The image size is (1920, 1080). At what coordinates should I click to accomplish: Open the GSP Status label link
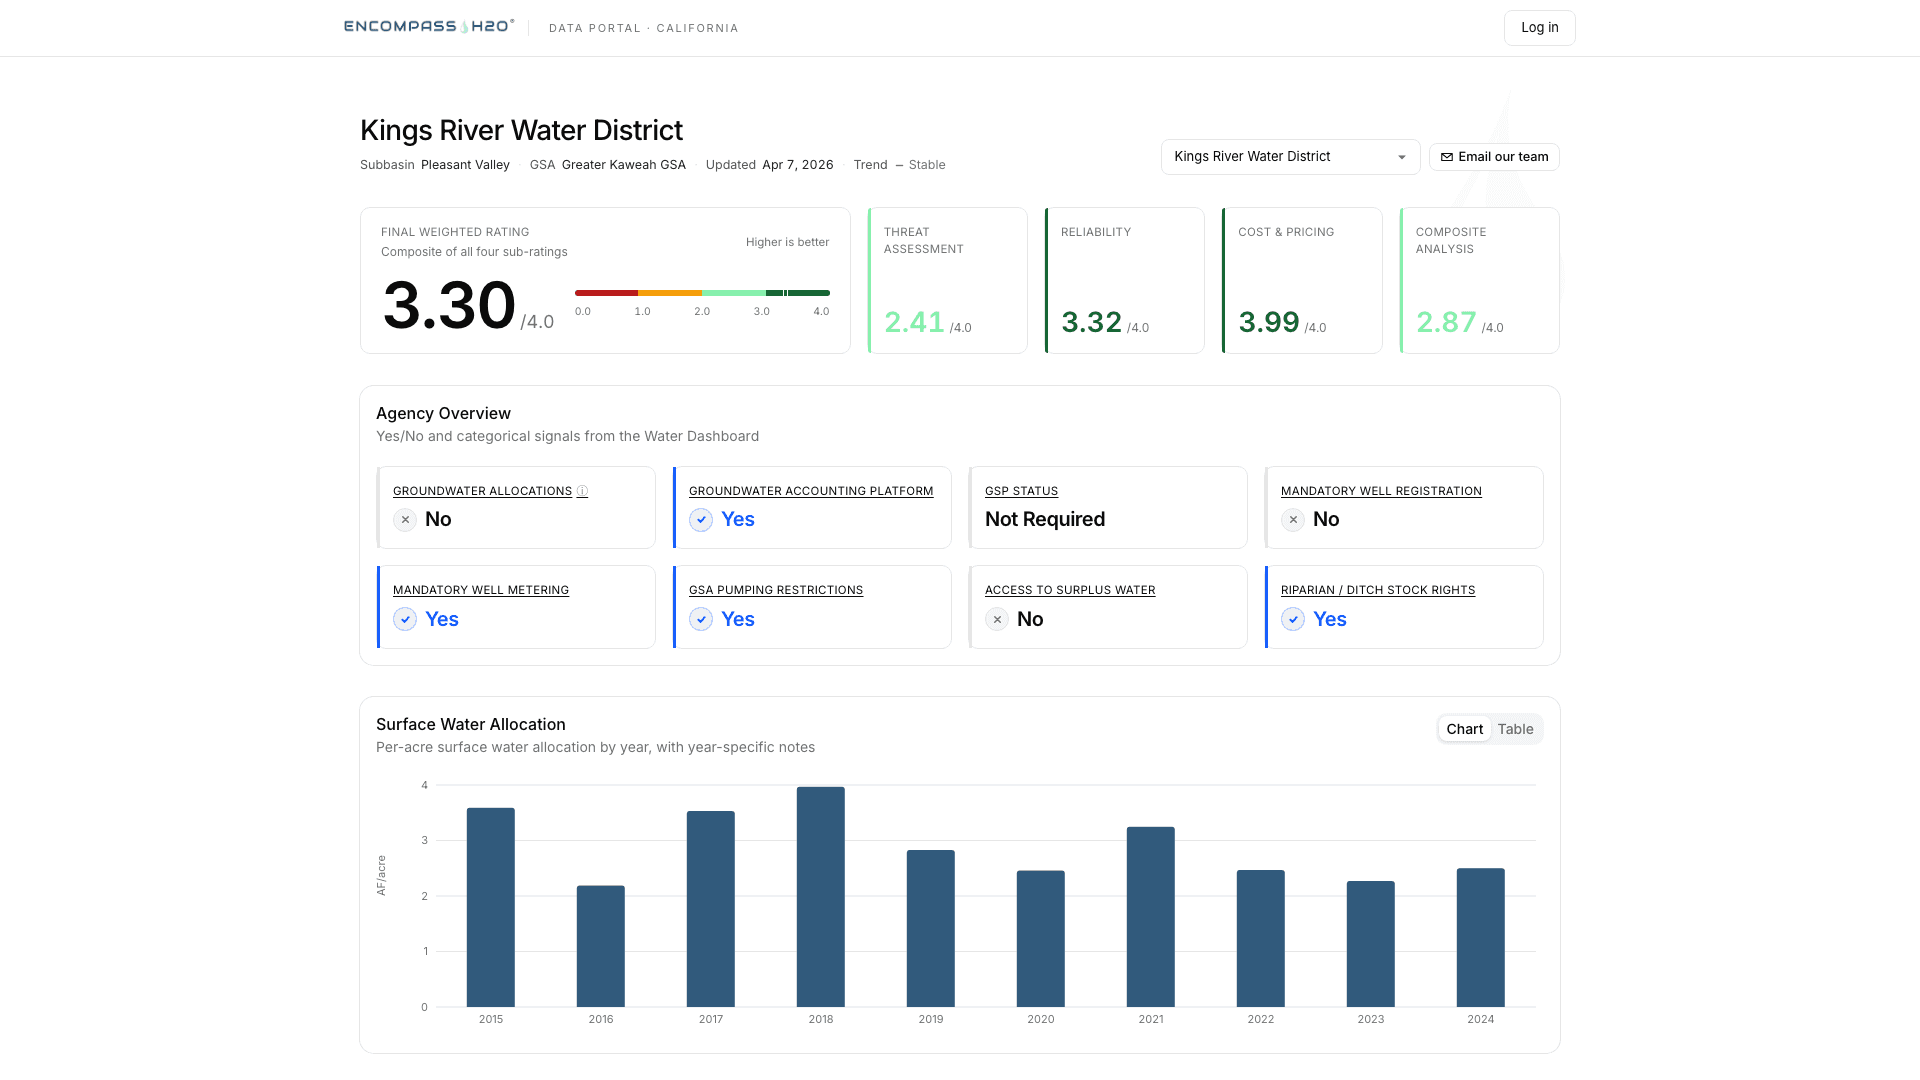point(1021,491)
